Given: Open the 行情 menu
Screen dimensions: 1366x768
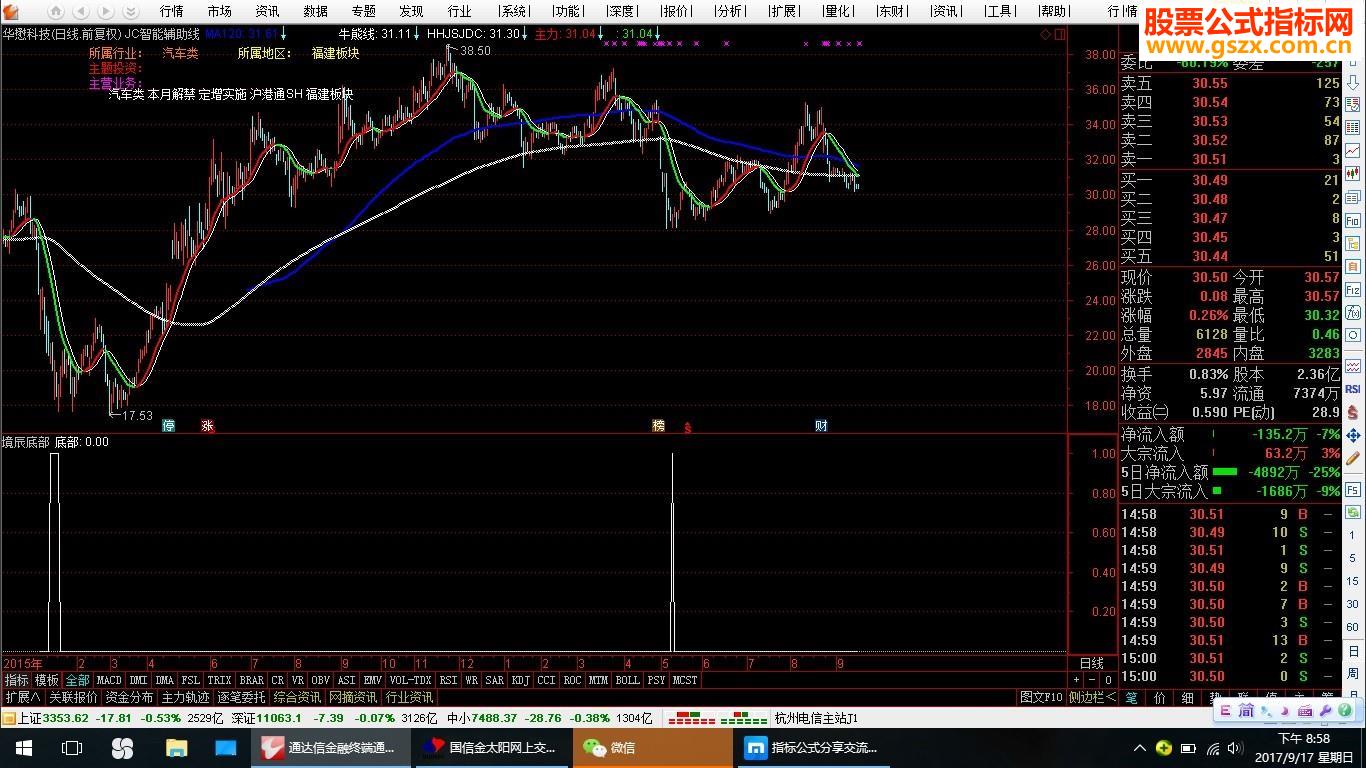Looking at the screenshot, I should (172, 11).
